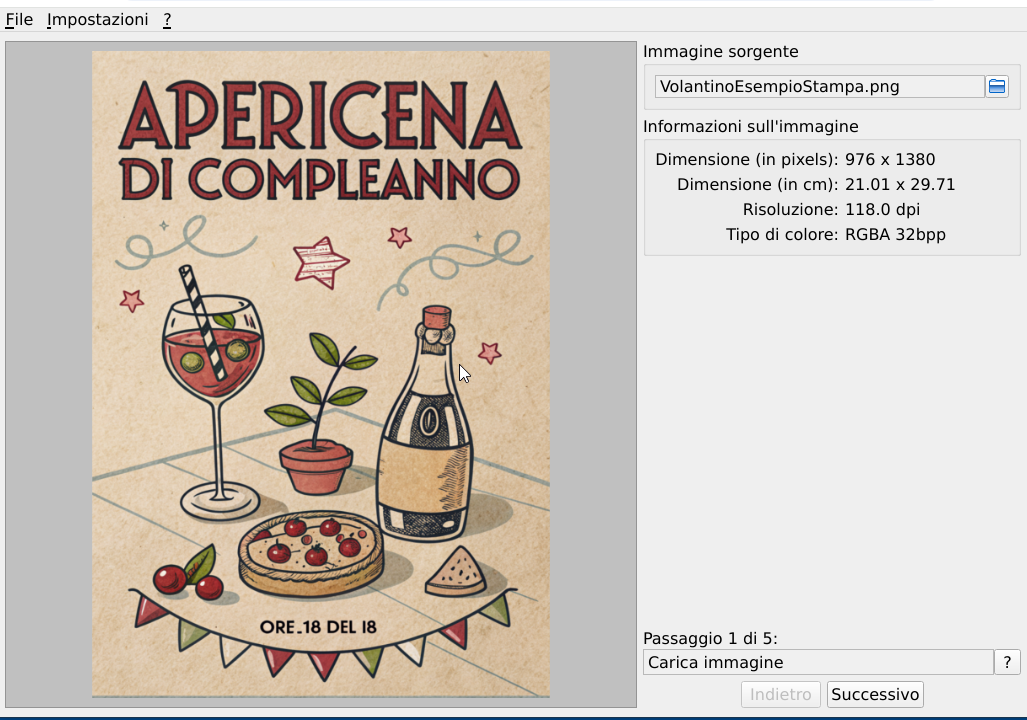Click the pizza in the poster preview

(311, 553)
